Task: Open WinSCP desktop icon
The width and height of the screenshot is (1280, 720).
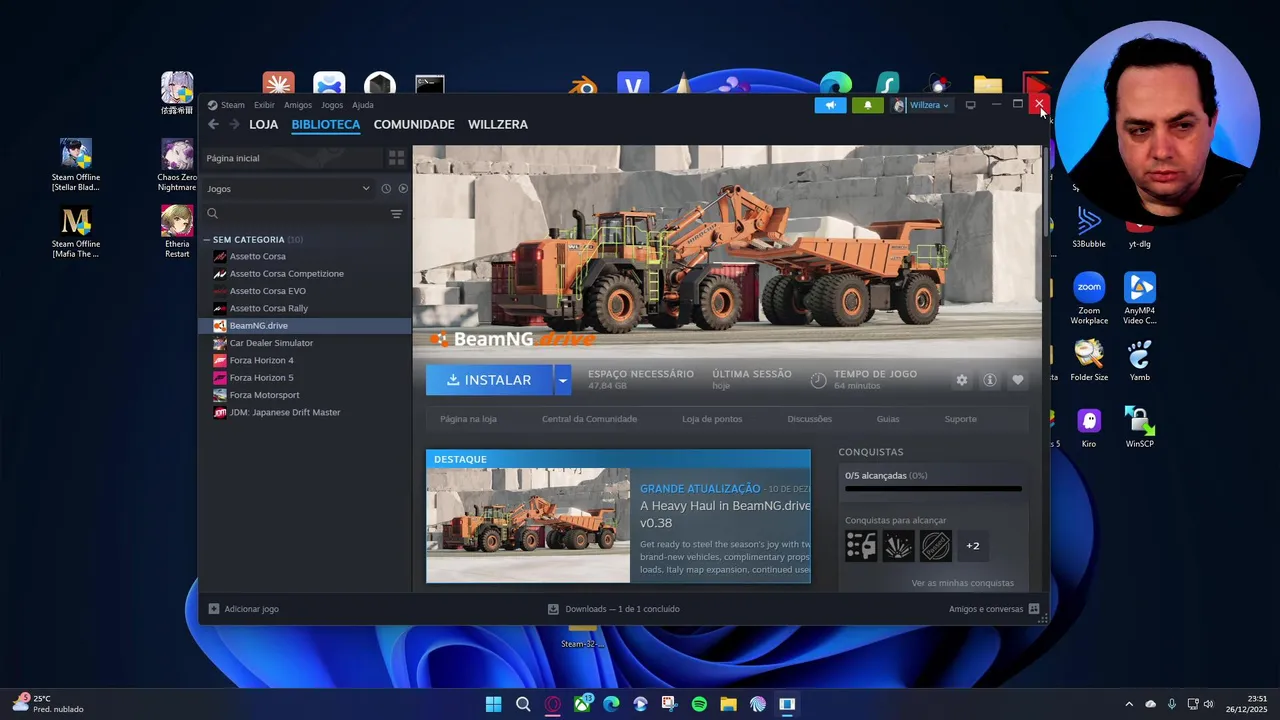Action: (x=1140, y=426)
